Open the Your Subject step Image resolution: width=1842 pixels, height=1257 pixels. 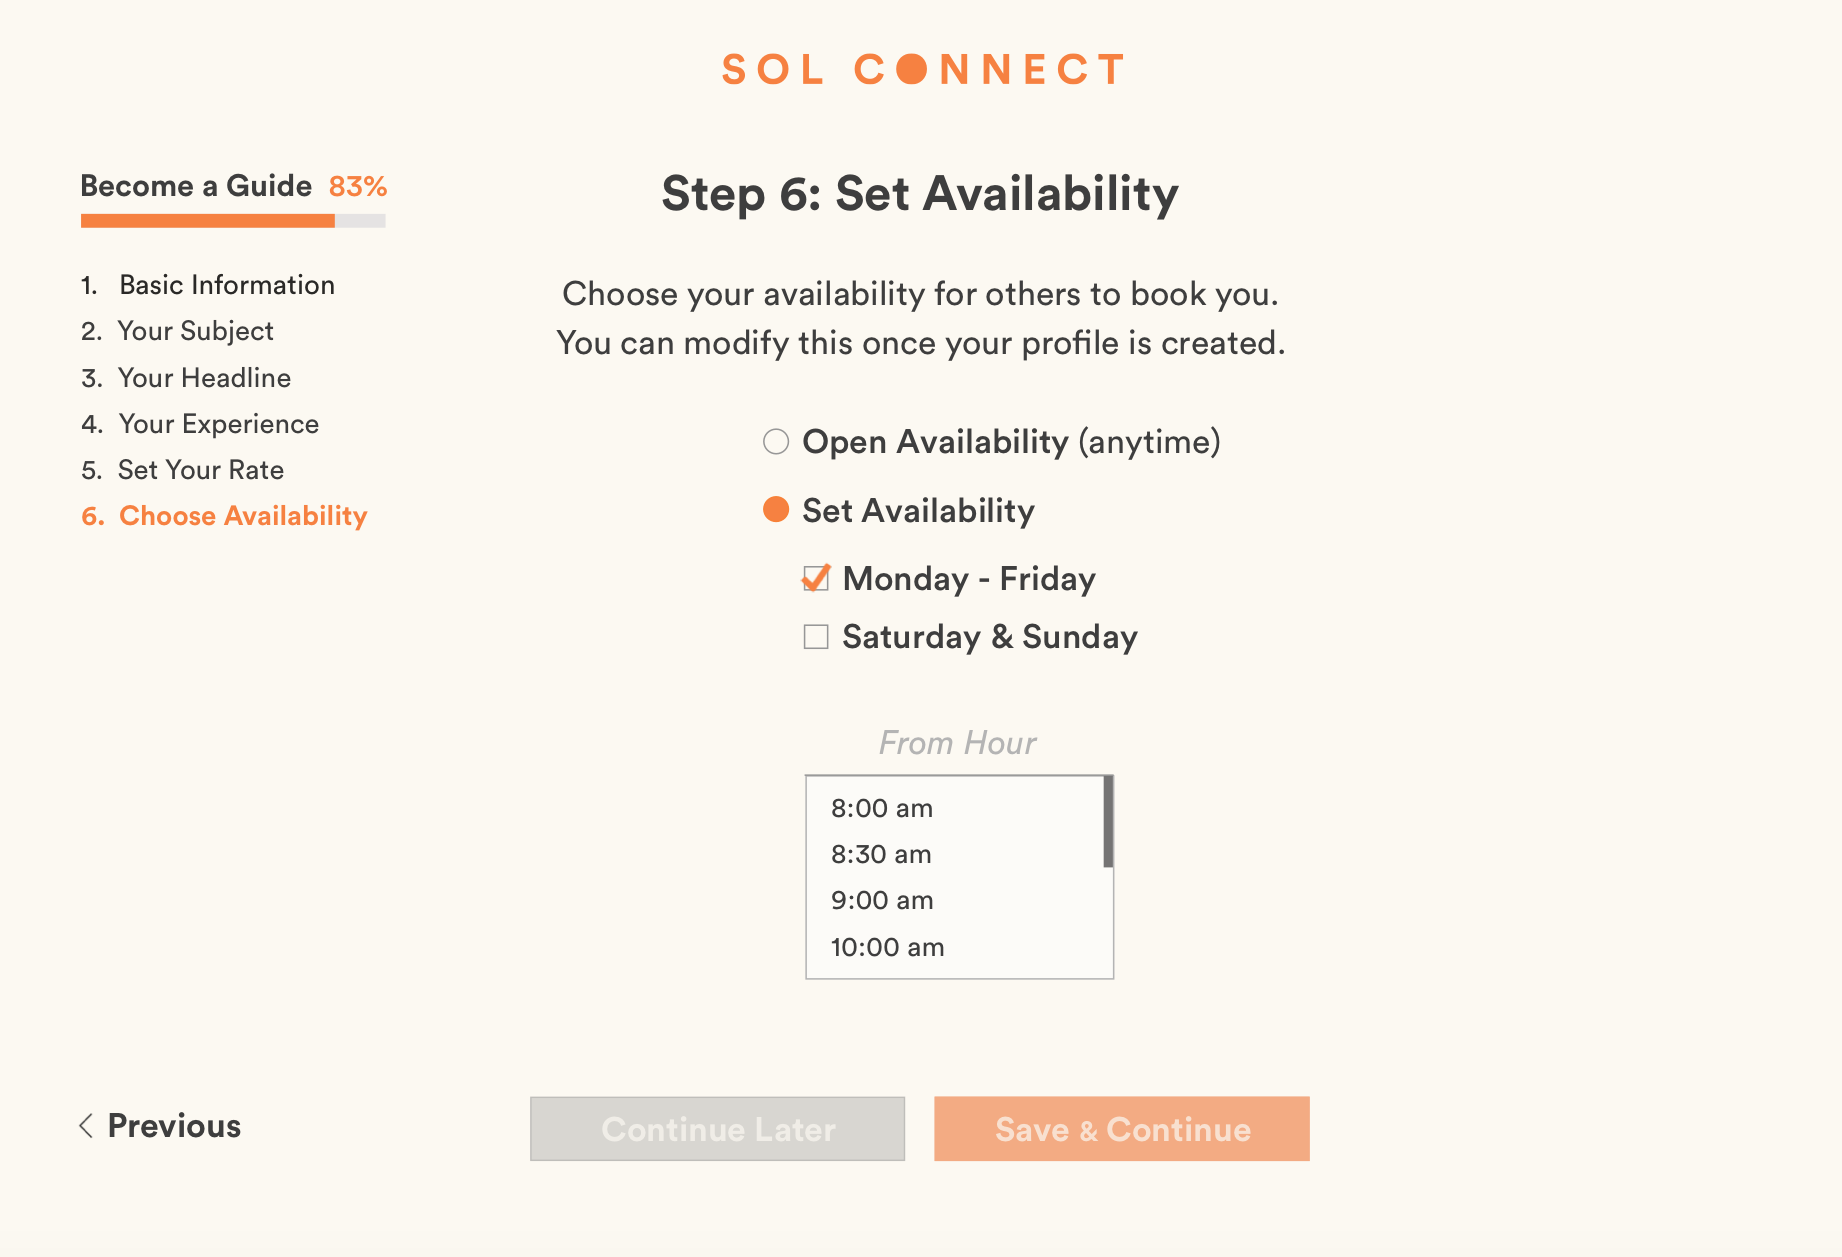click(195, 331)
